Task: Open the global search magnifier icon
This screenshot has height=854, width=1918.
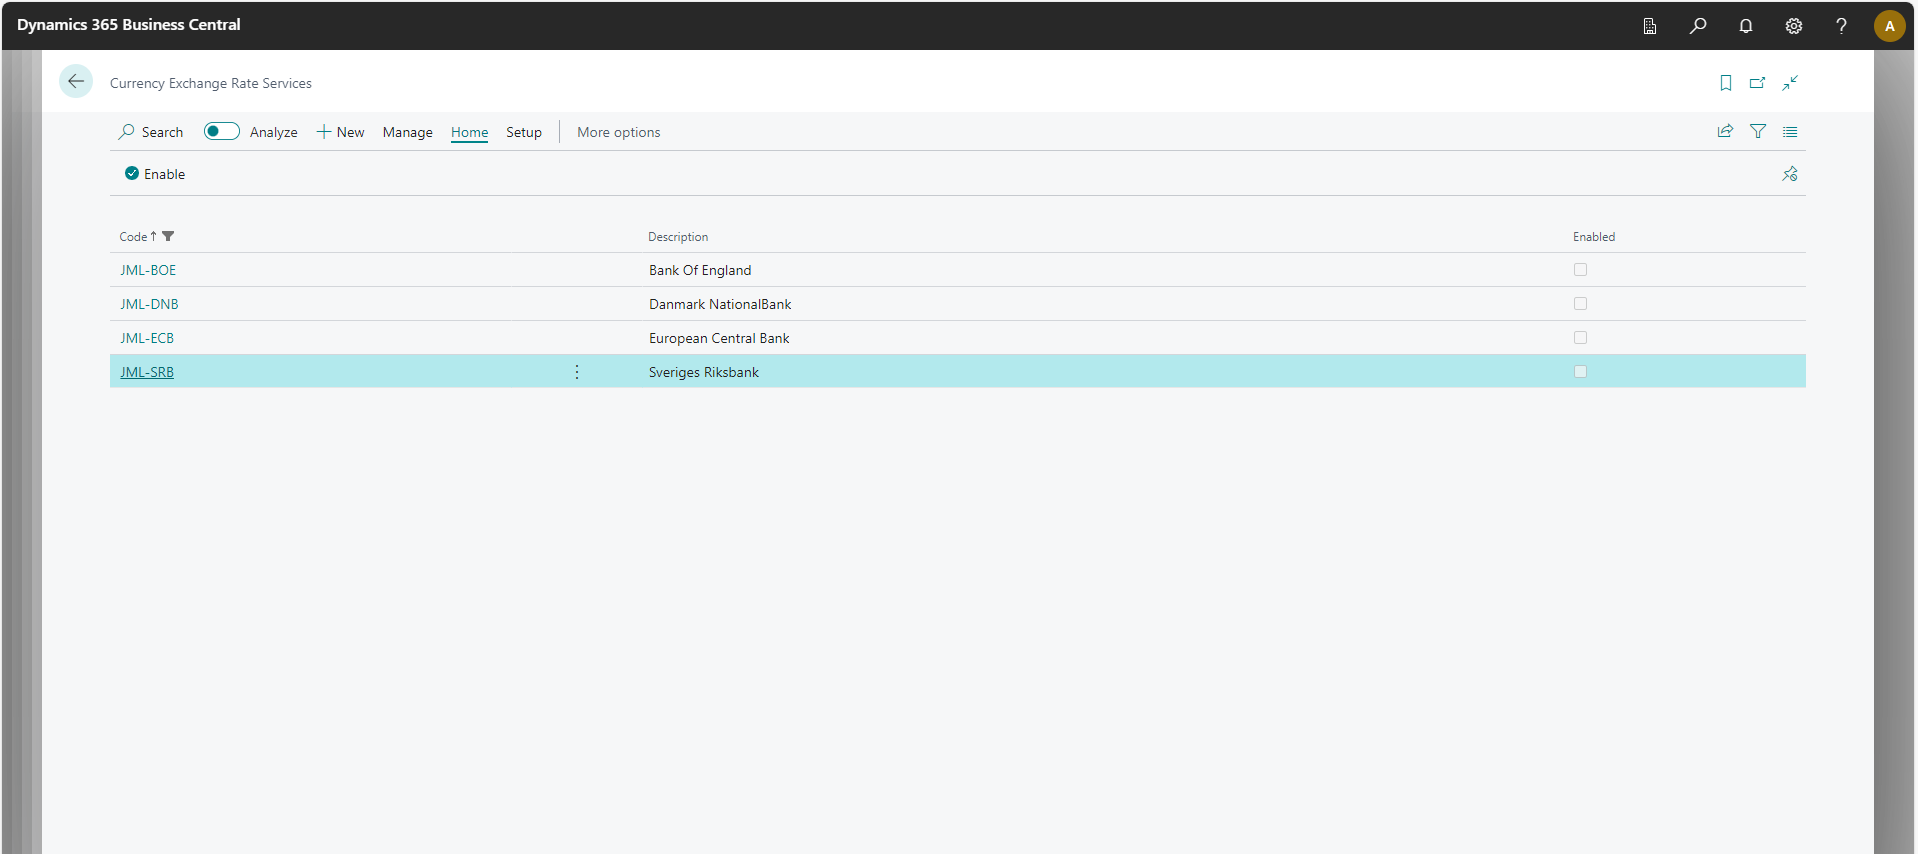Action: point(1697,26)
